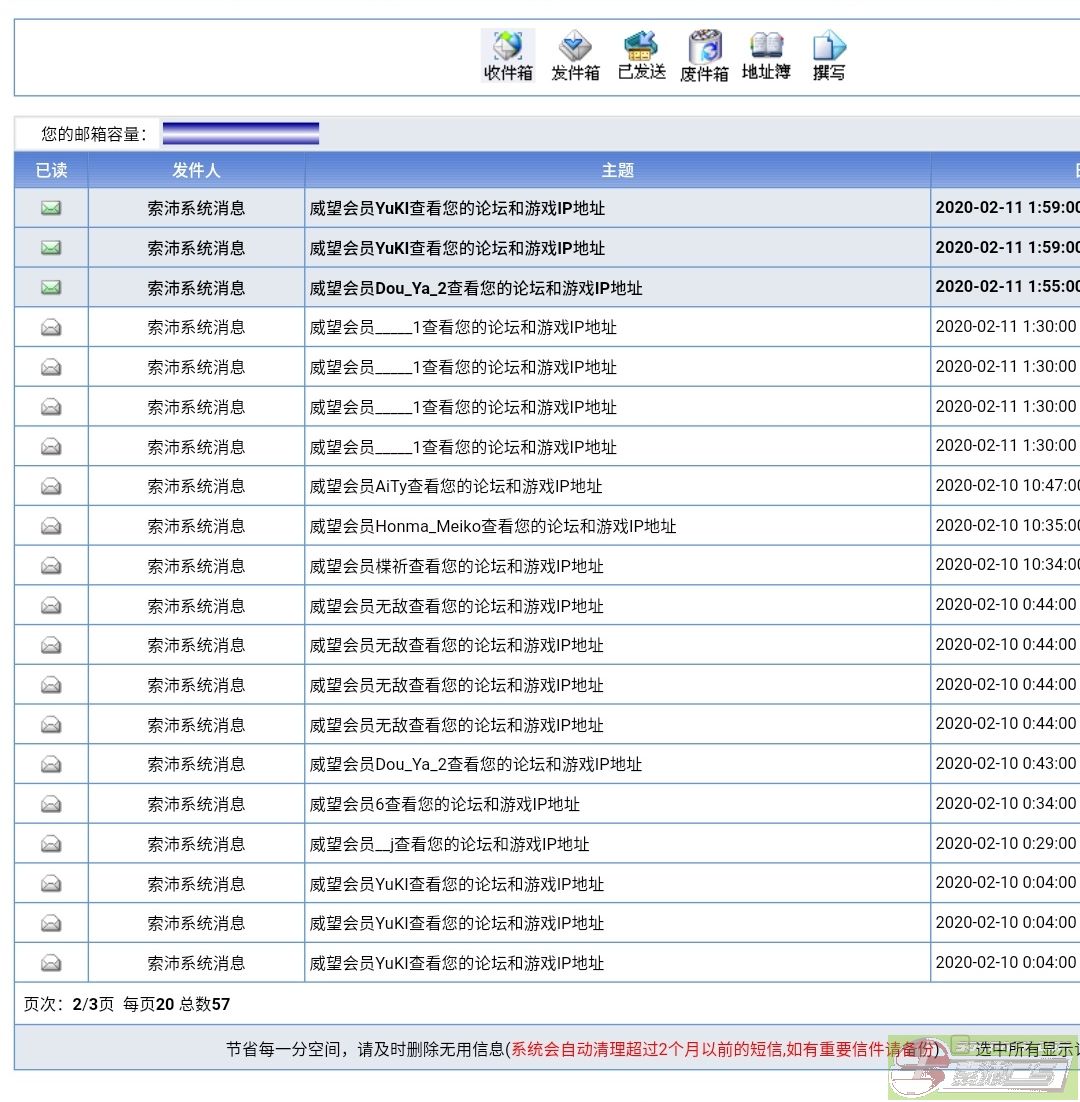This screenshot has height=1102, width=1080.
Task: Click the envelope icon in 楪祈 message row
Action: click(51, 566)
